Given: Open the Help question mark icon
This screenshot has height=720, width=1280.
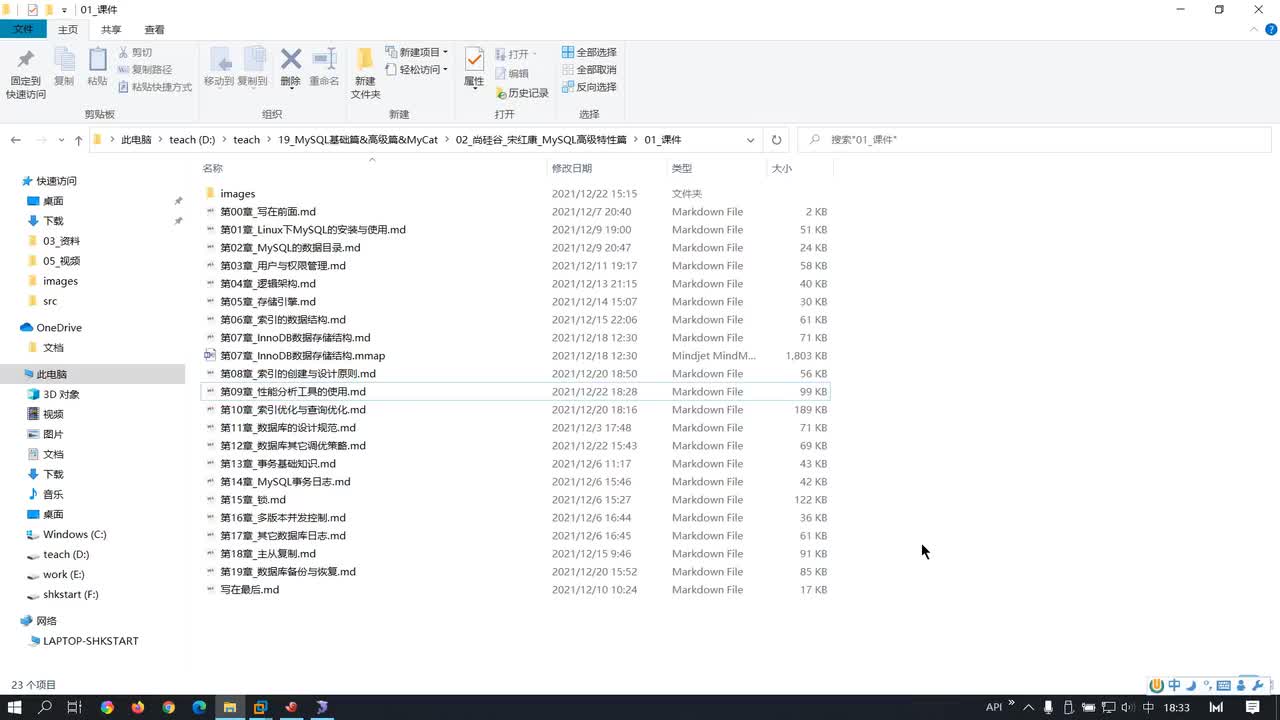Looking at the screenshot, I should [x=1271, y=30].
